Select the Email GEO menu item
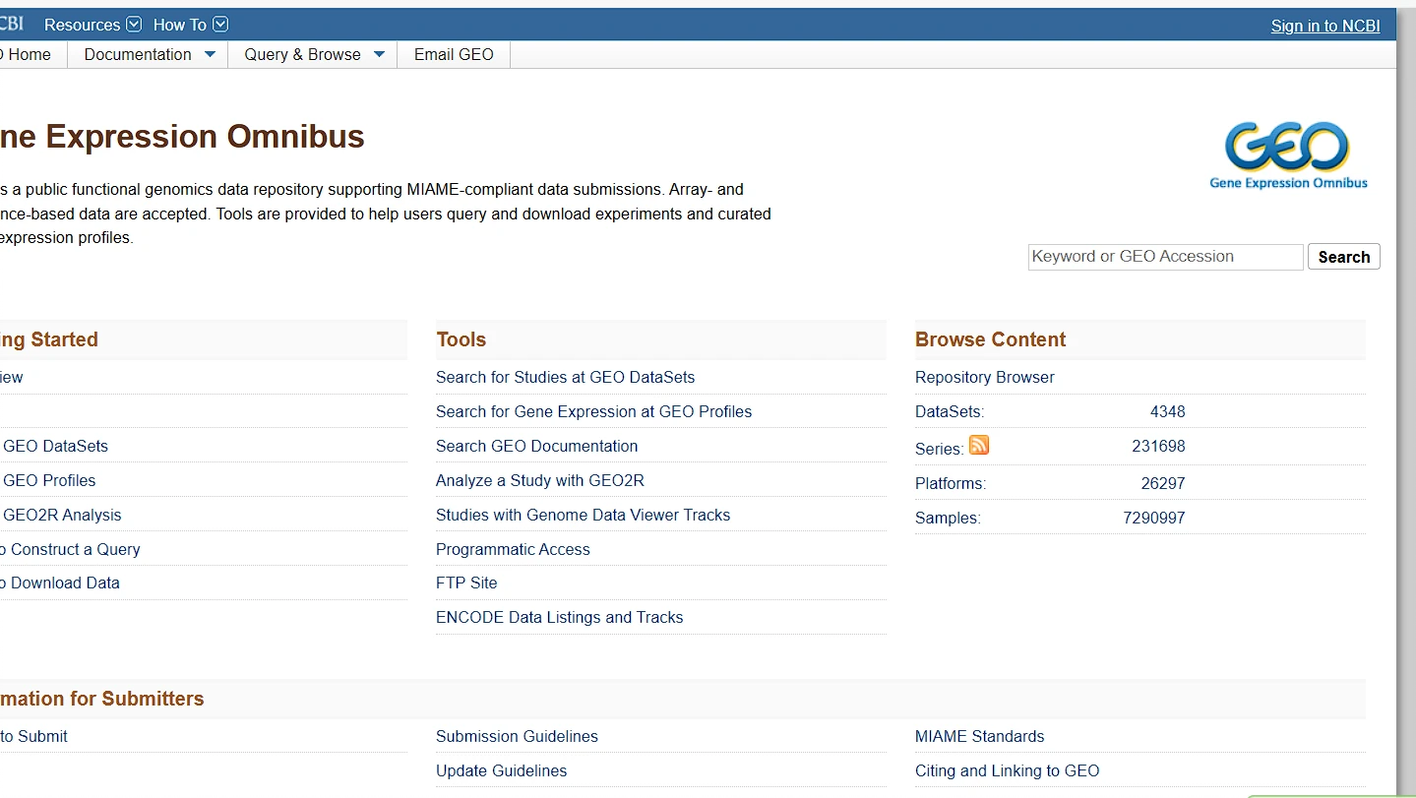 pos(454,54)
